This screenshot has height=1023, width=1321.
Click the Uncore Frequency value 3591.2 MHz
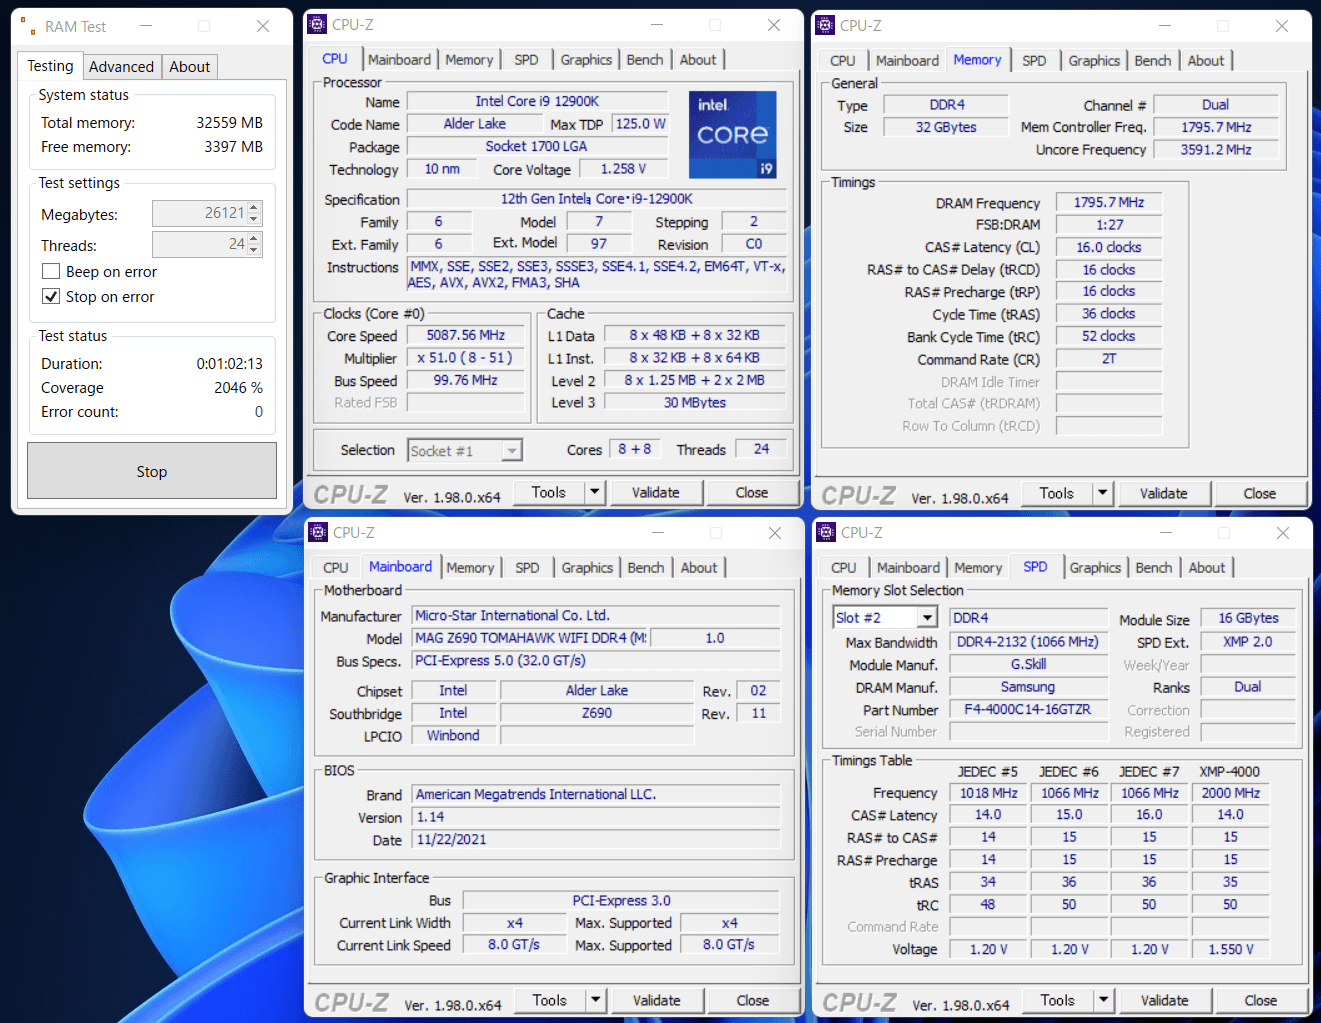(x=1216, y=149)
